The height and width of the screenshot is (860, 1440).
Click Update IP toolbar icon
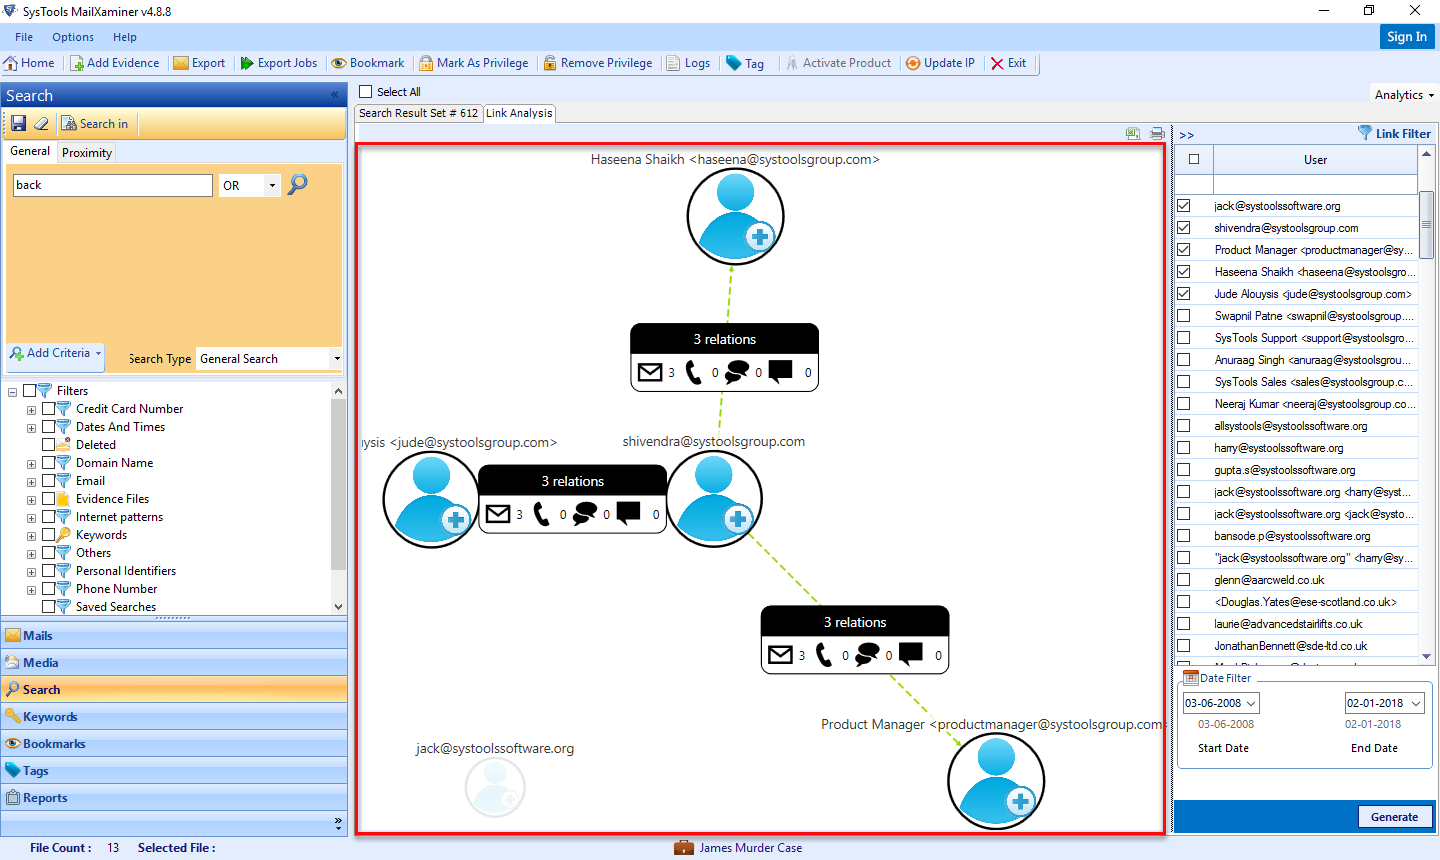(x=913, y=63)
